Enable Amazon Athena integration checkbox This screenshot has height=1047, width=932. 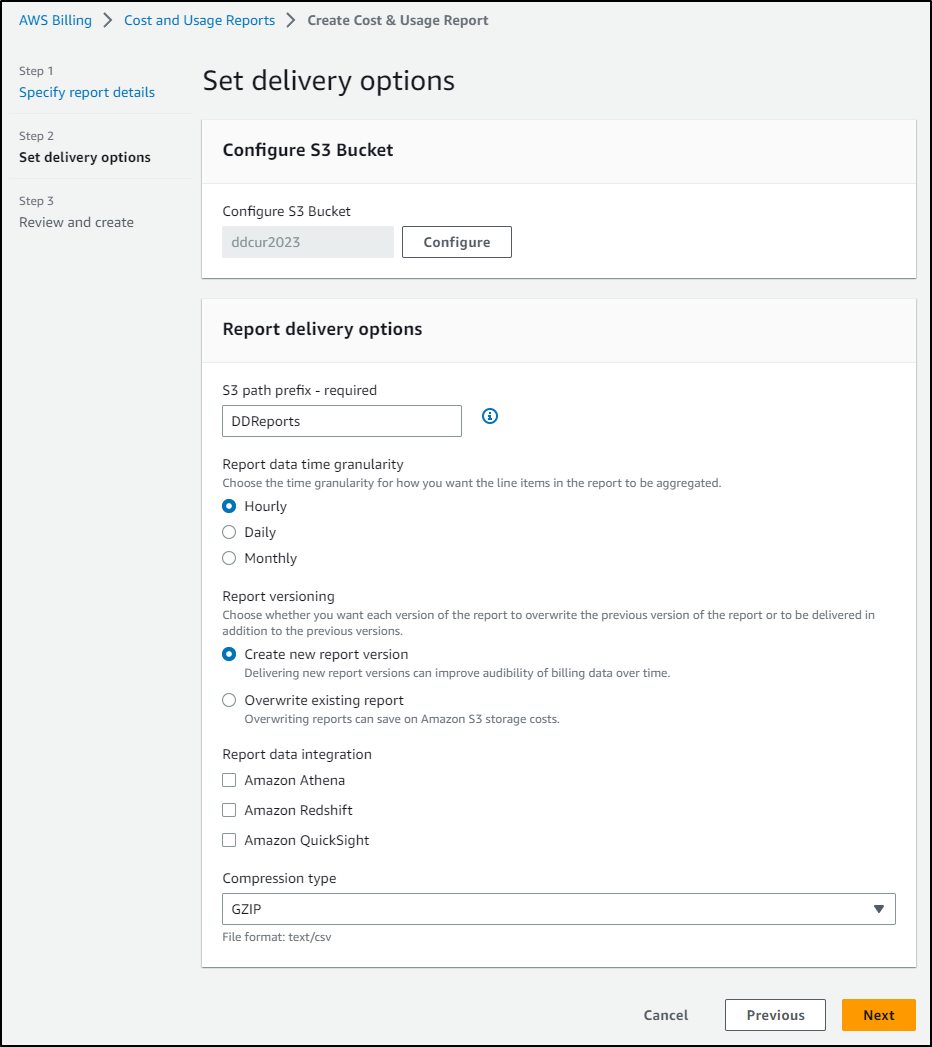coord(229,780)
